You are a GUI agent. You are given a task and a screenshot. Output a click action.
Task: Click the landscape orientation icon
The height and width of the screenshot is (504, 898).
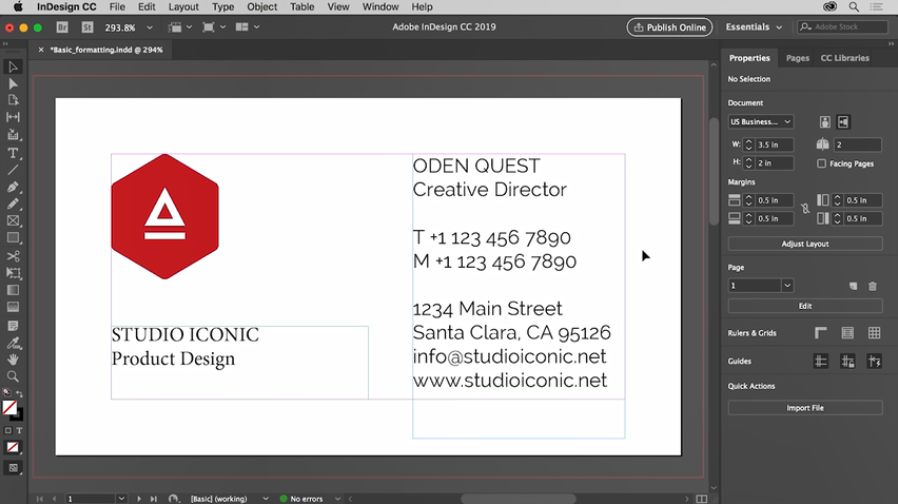[843, 122]
